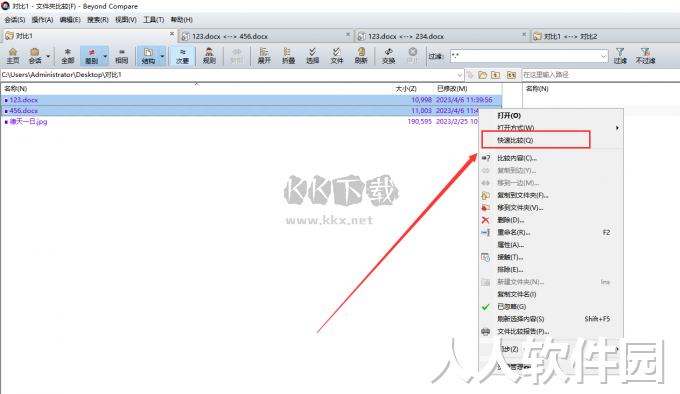The width and height of the screenshot is (680, 394).
Task: Click the right-side path input field
Action: tap(600, 75)
